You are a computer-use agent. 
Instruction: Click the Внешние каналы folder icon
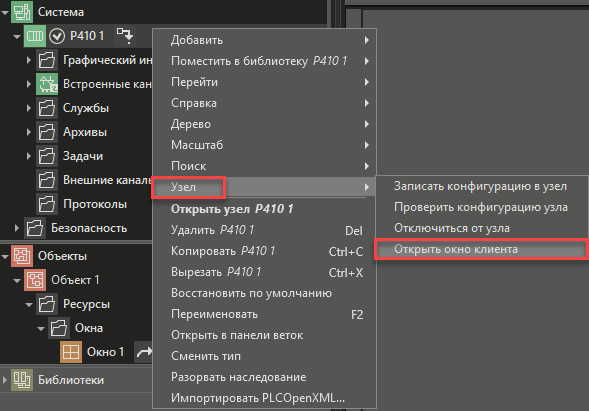click(47, 180)
